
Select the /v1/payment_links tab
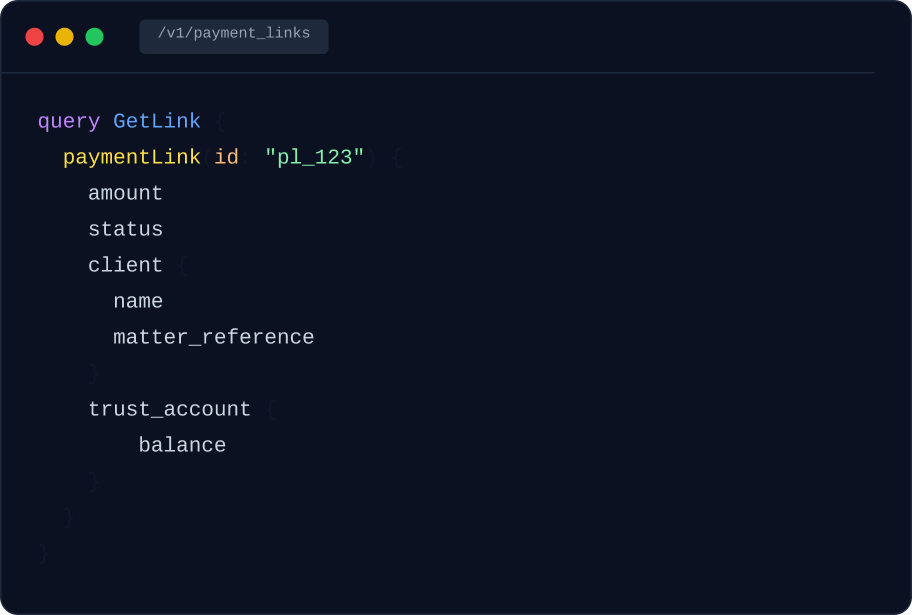(234, 35)
